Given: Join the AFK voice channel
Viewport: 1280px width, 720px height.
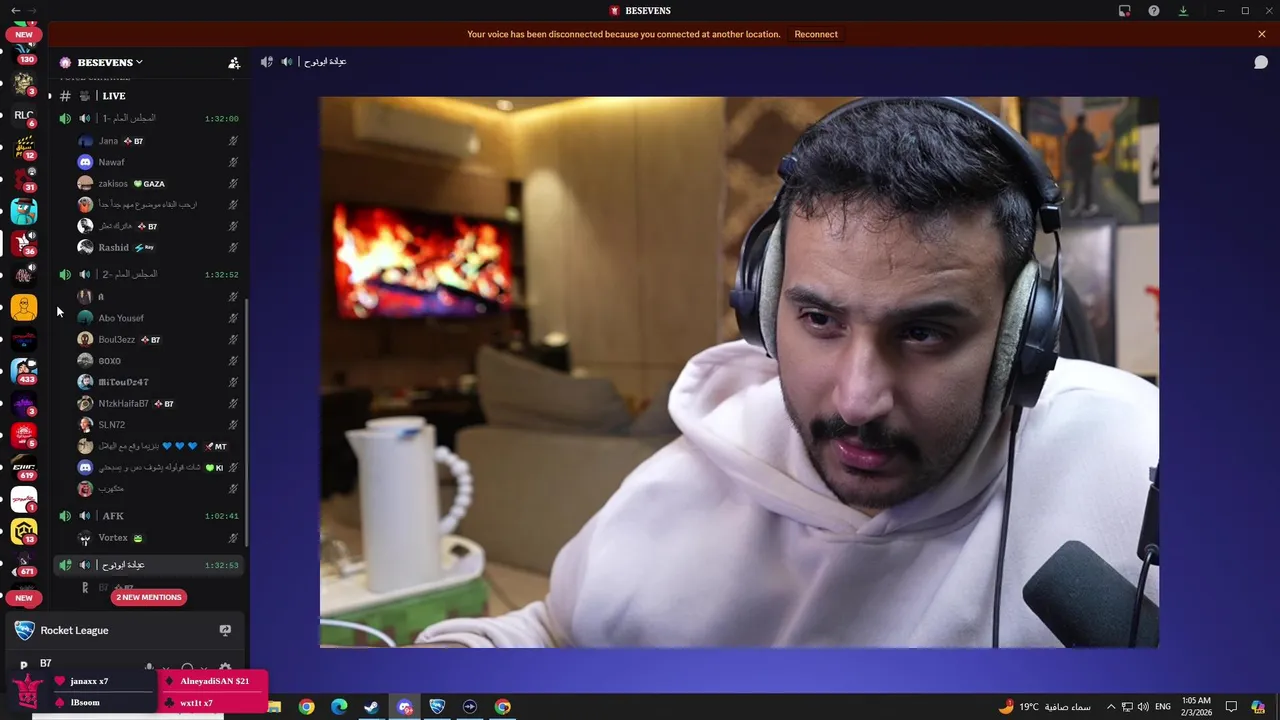Looking at the screenshot, I should [148, 516].
